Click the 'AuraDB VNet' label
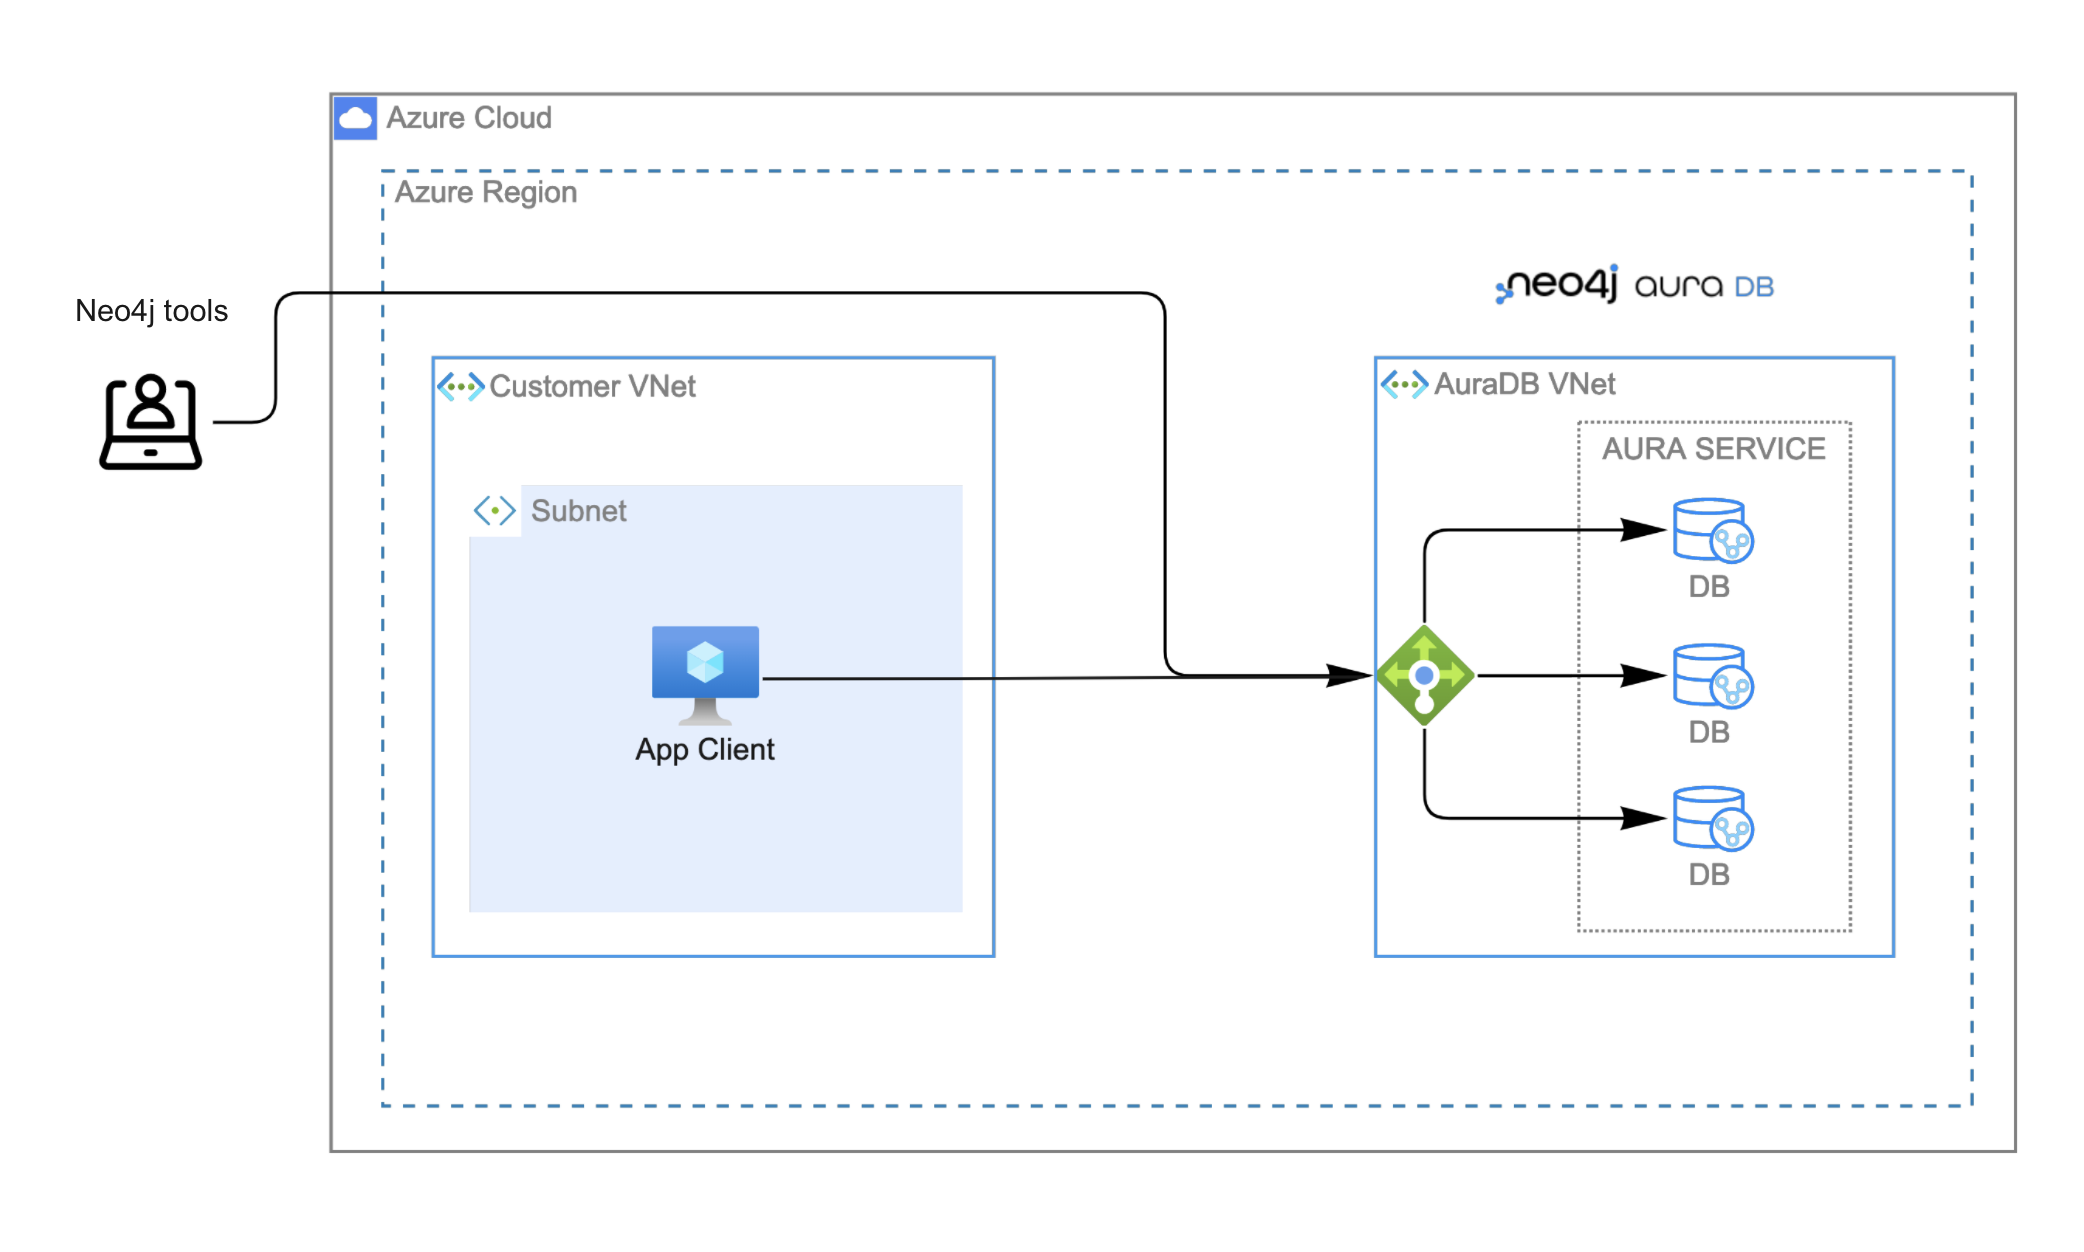Image resolution: width=2084 pixels, height=1252 pixels. [x=1525, y=384]
